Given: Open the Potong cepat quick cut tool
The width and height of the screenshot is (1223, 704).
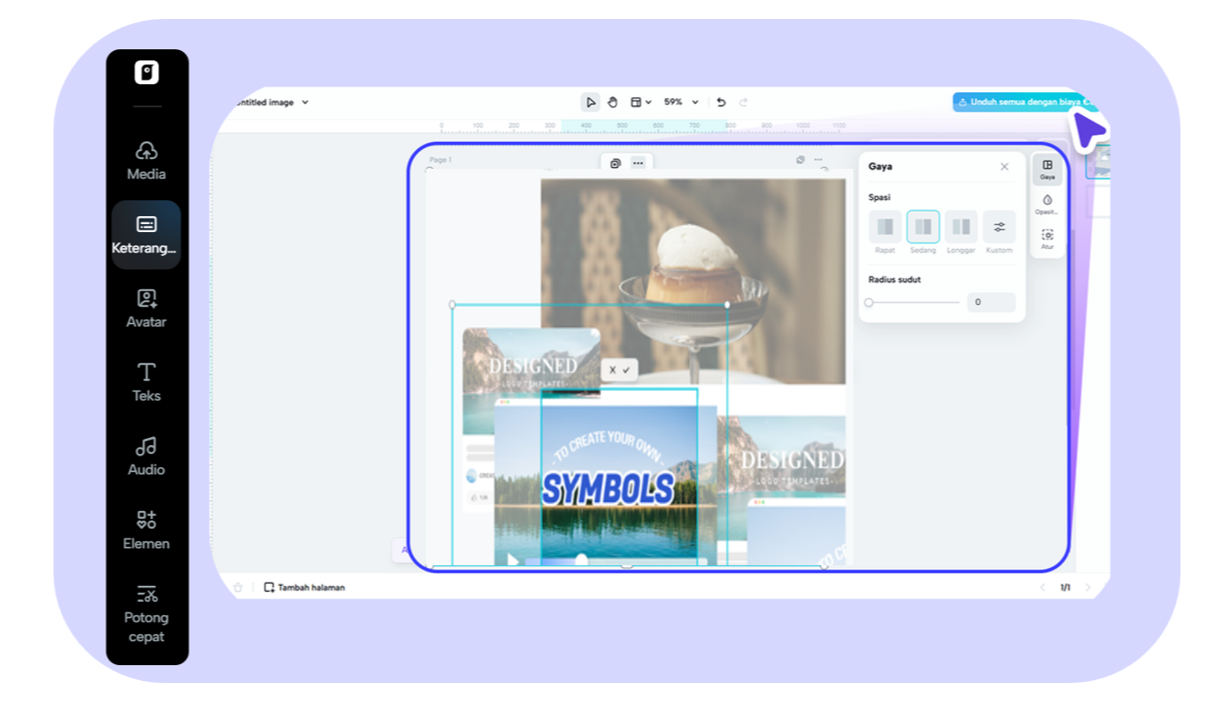Looking at the screenshot, I should coord(146,614).
